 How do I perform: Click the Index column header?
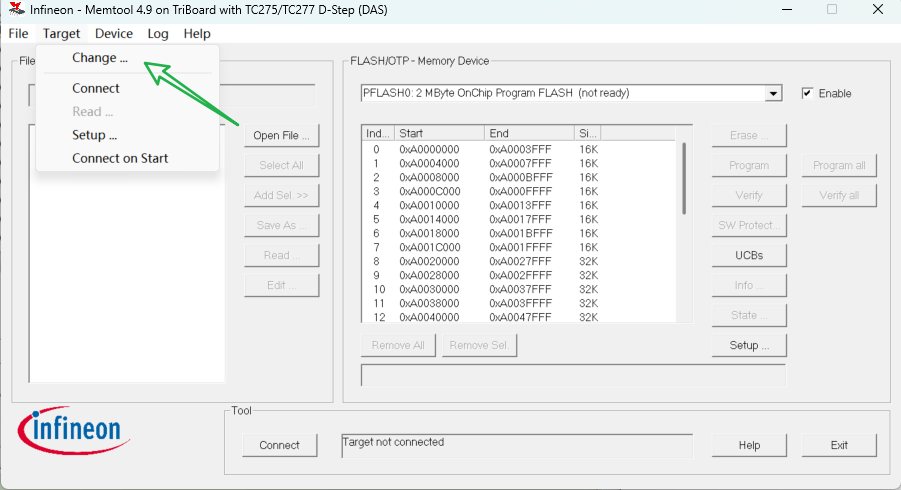pyautogui.click(x=378, y=133)
